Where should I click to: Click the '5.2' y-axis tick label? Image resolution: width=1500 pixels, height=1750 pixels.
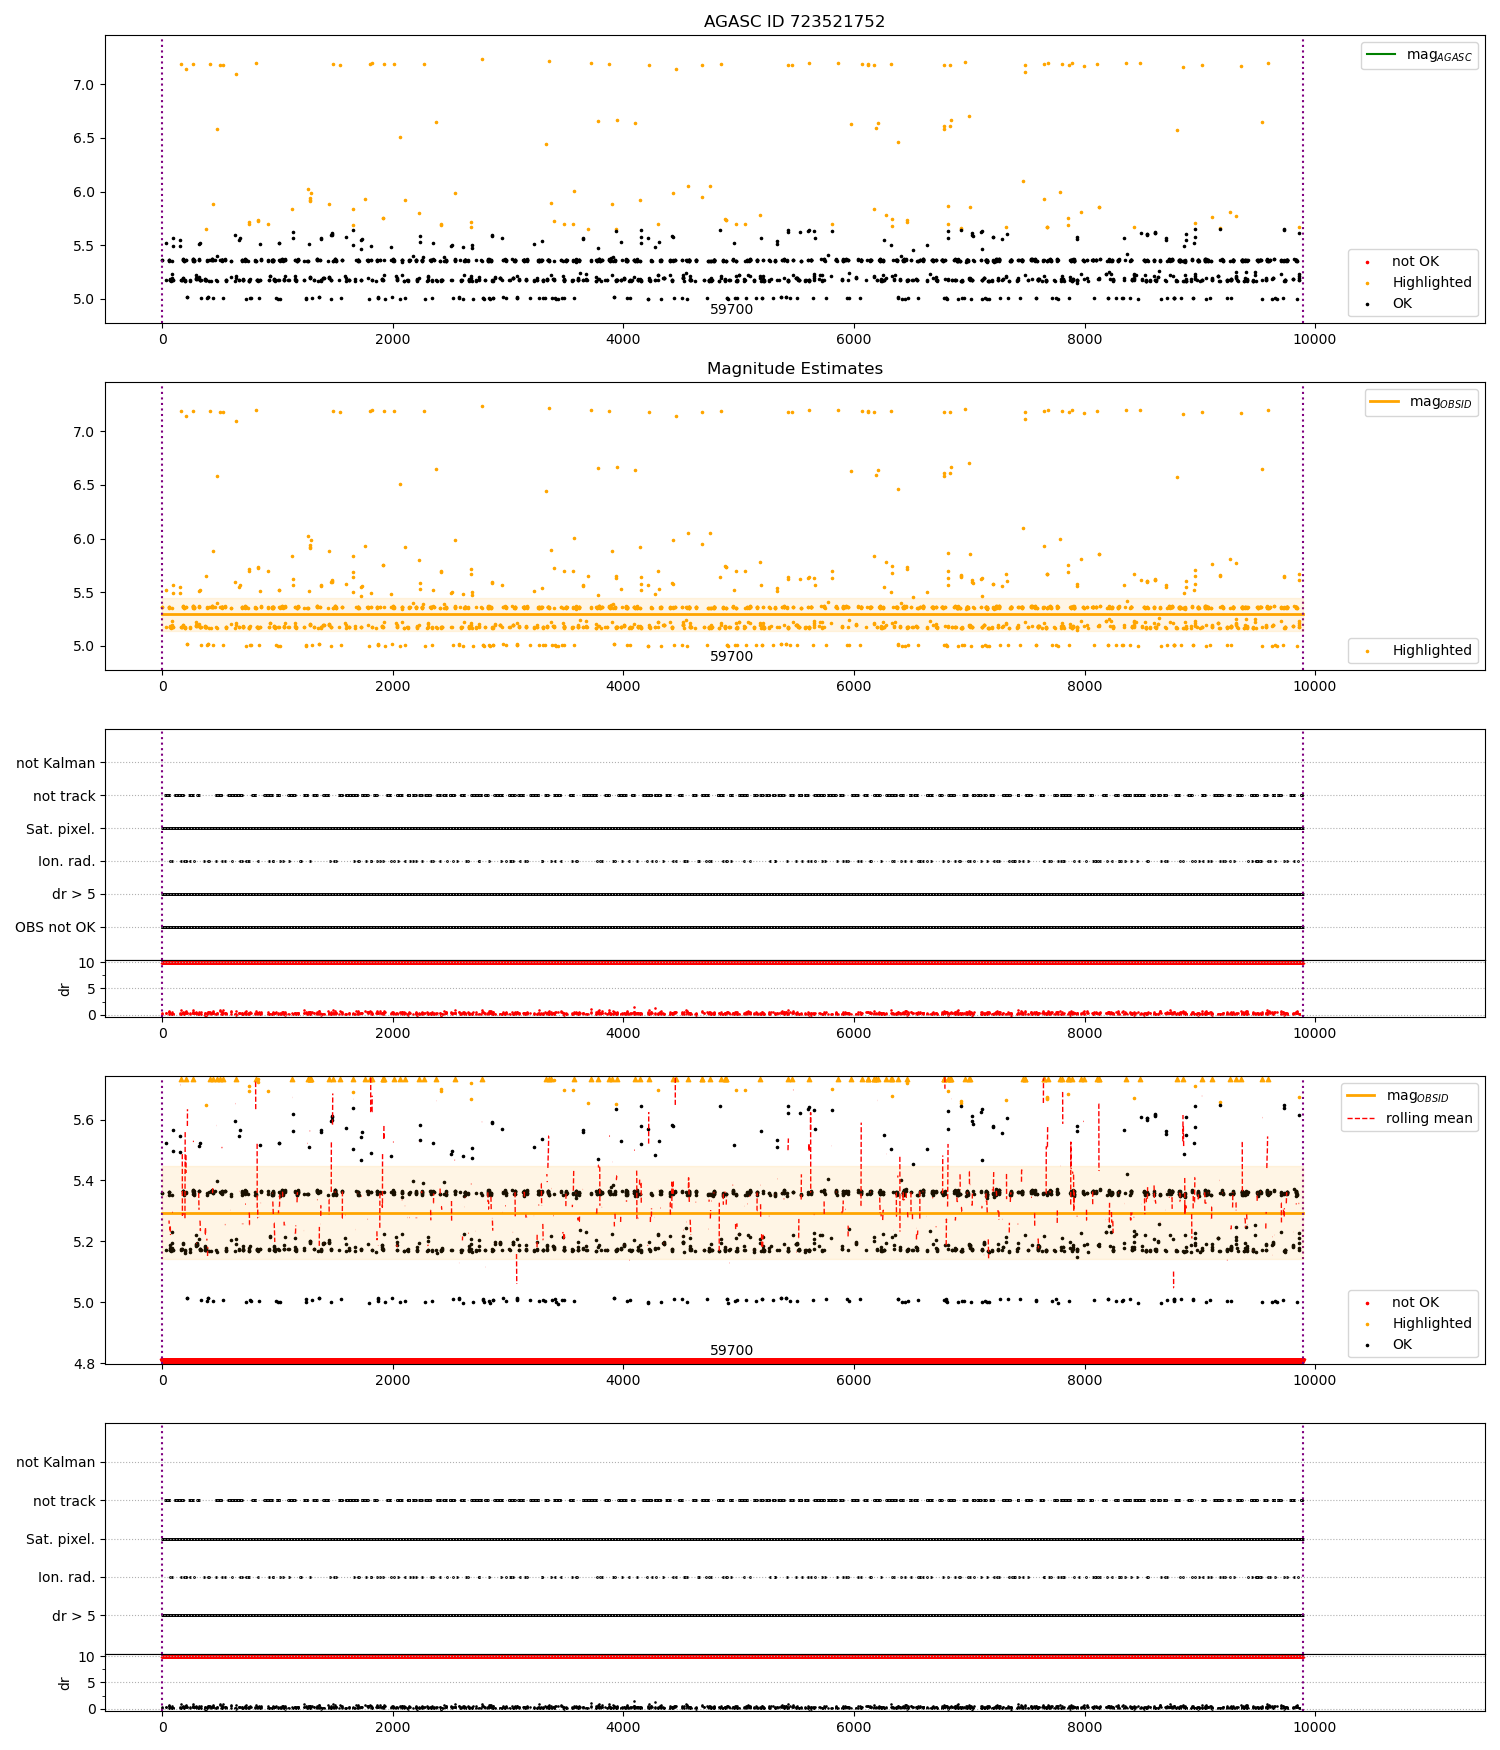tap(84, 1242)
